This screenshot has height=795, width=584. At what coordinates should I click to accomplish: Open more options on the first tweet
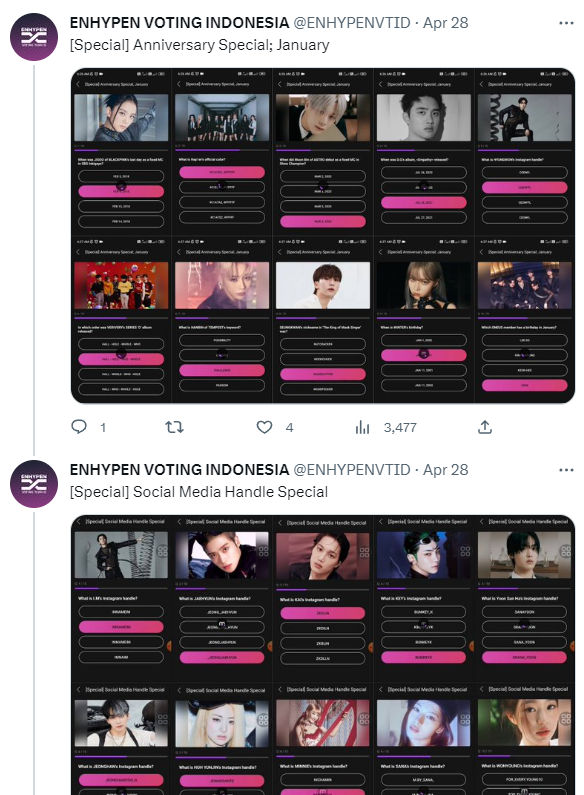point(566,23)
